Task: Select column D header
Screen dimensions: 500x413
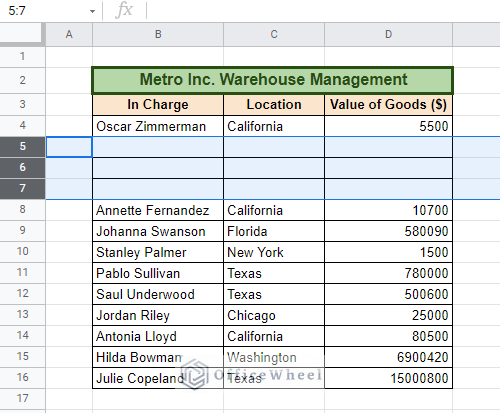Action: coord(388,34)
